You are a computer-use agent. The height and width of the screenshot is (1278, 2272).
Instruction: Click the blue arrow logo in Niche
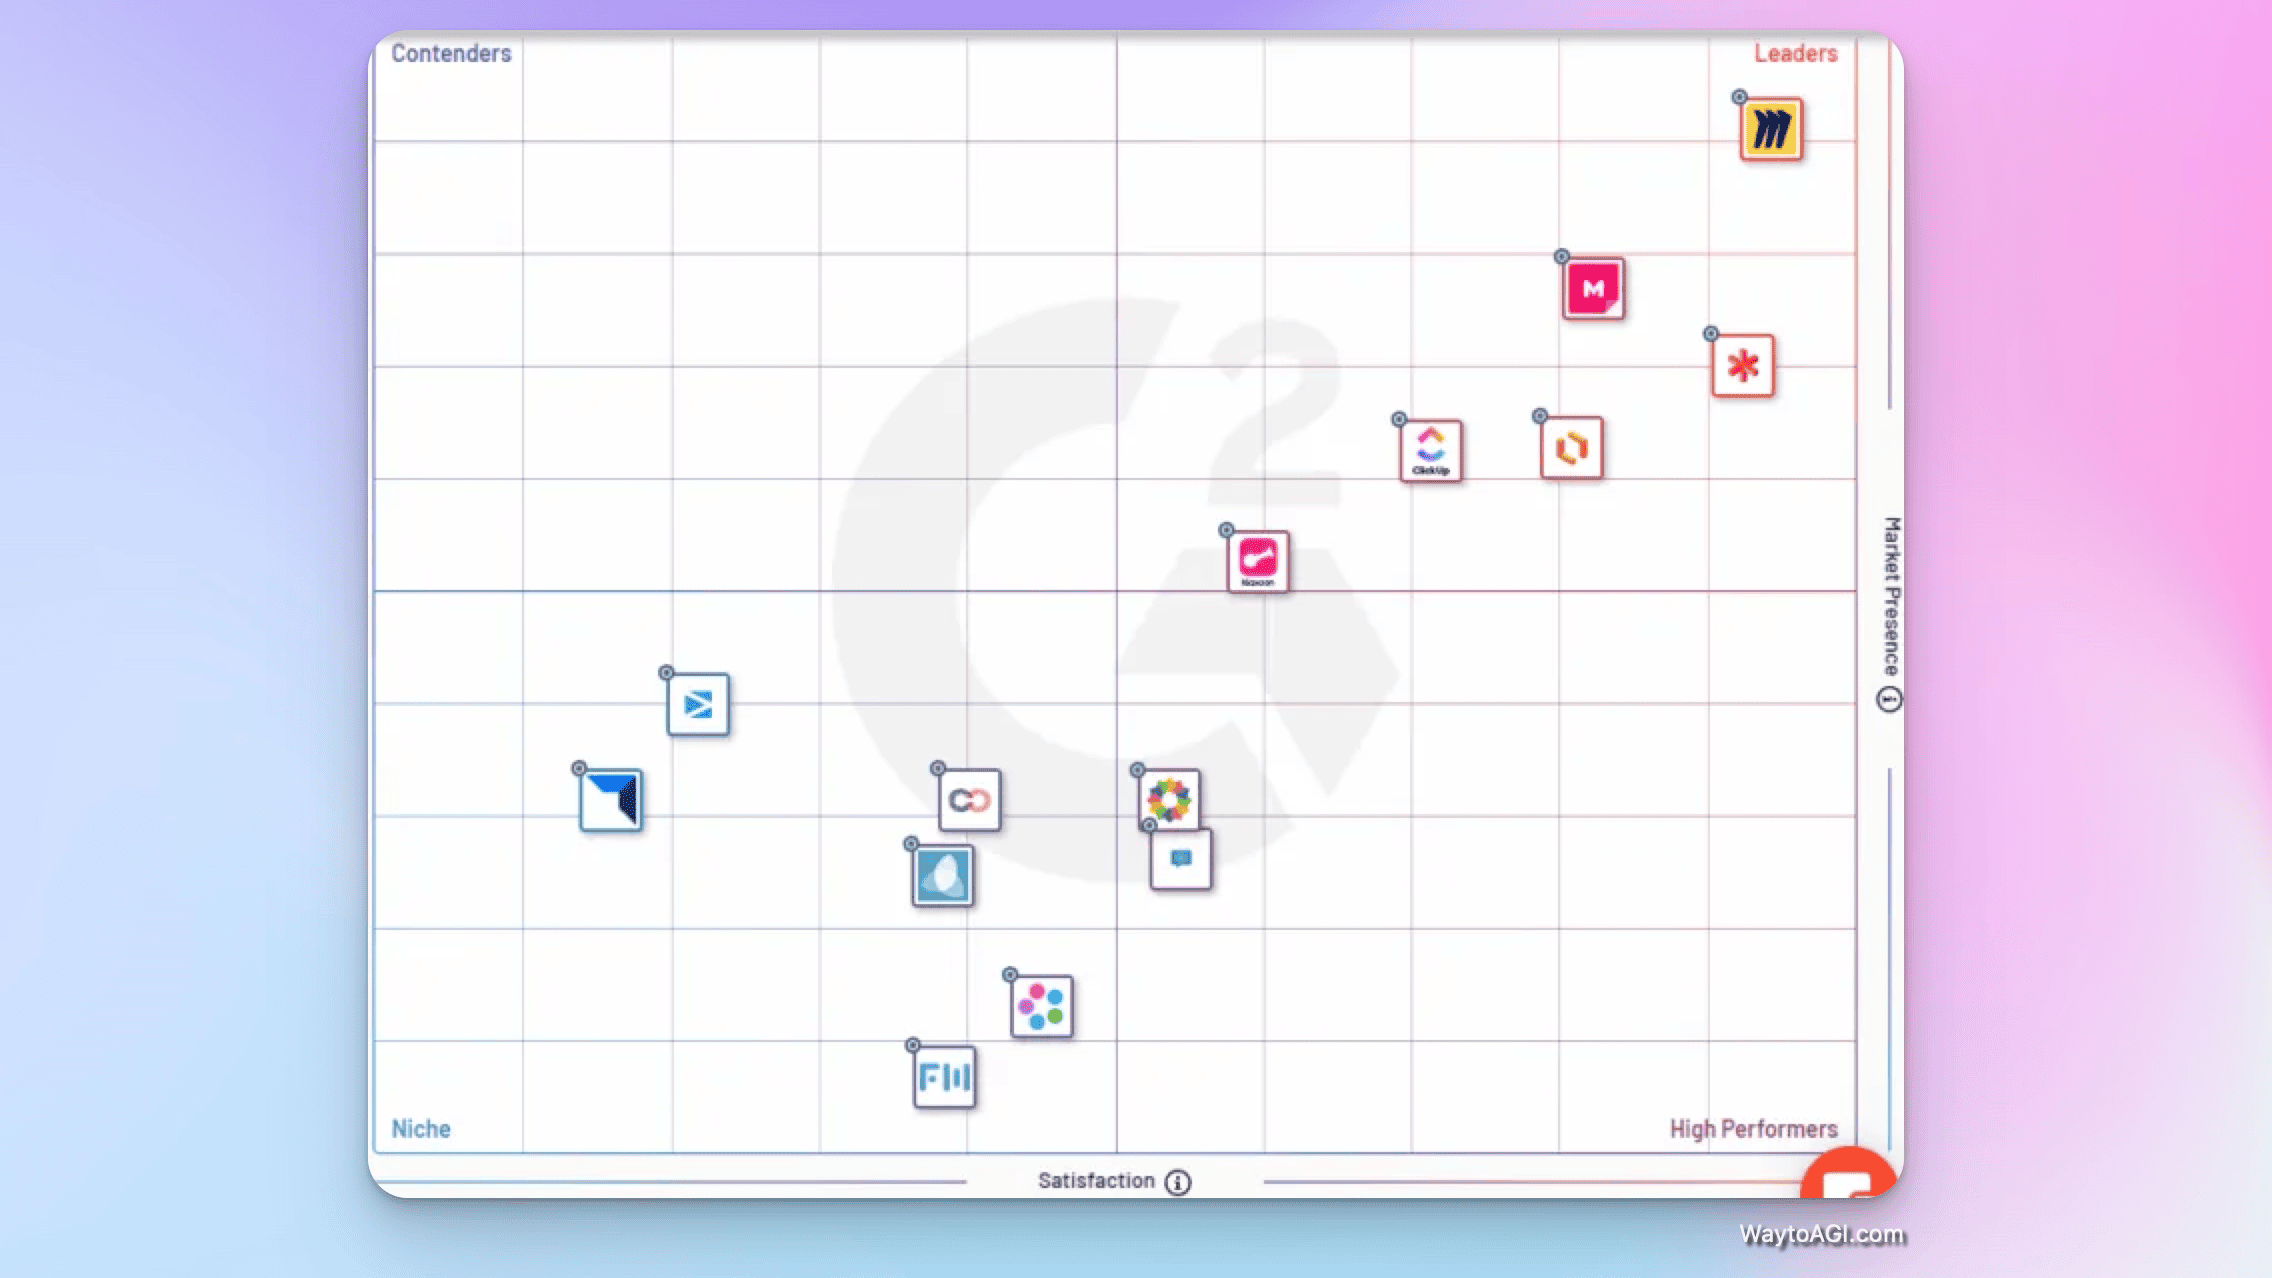point(698,705)
